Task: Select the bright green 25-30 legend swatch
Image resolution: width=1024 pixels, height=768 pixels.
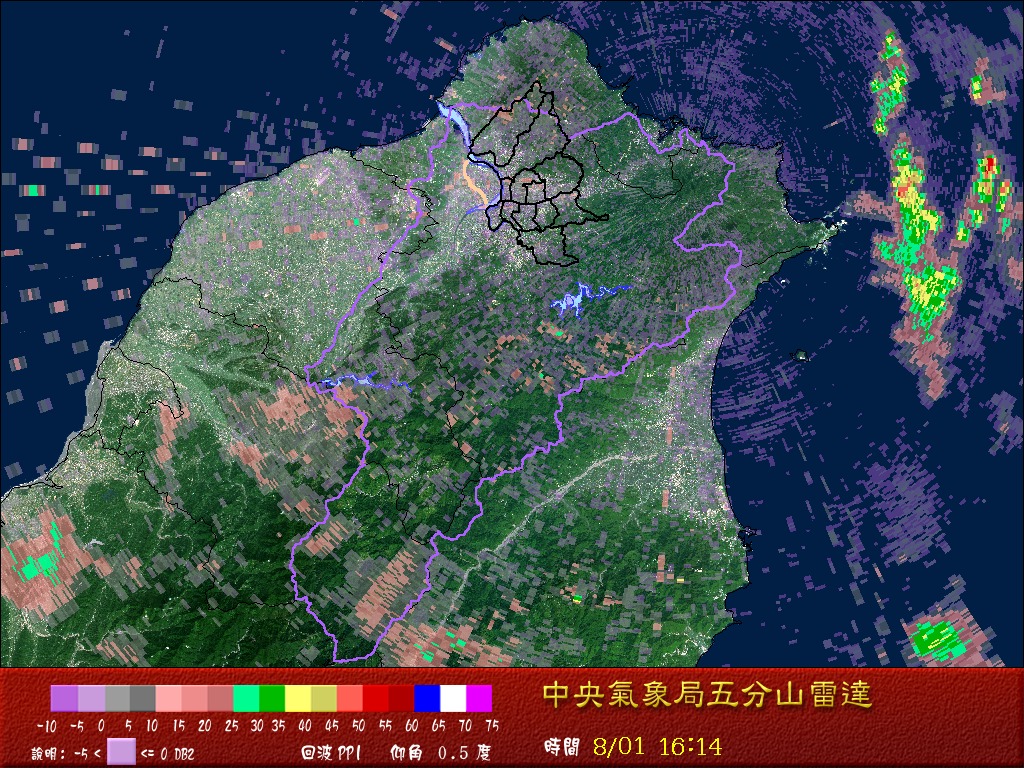Action: (x=246, y=698)
